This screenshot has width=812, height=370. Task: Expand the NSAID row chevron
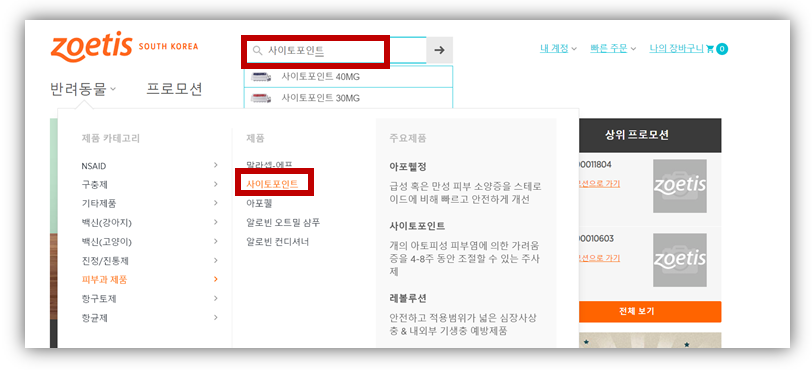coord(215,165)
